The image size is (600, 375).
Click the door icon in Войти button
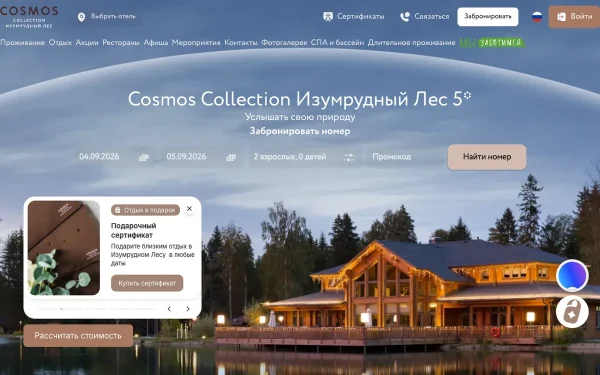click(561, 17)
